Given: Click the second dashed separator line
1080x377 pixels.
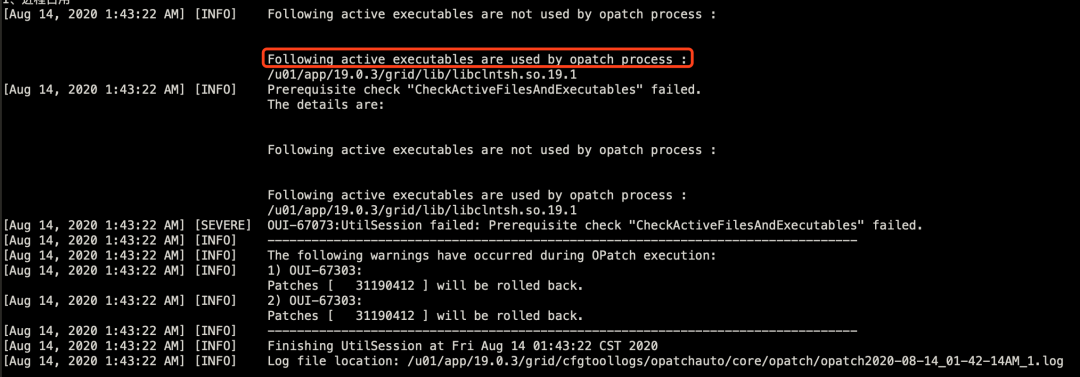Looking at the screenshot, I should [x=562, y=332].
